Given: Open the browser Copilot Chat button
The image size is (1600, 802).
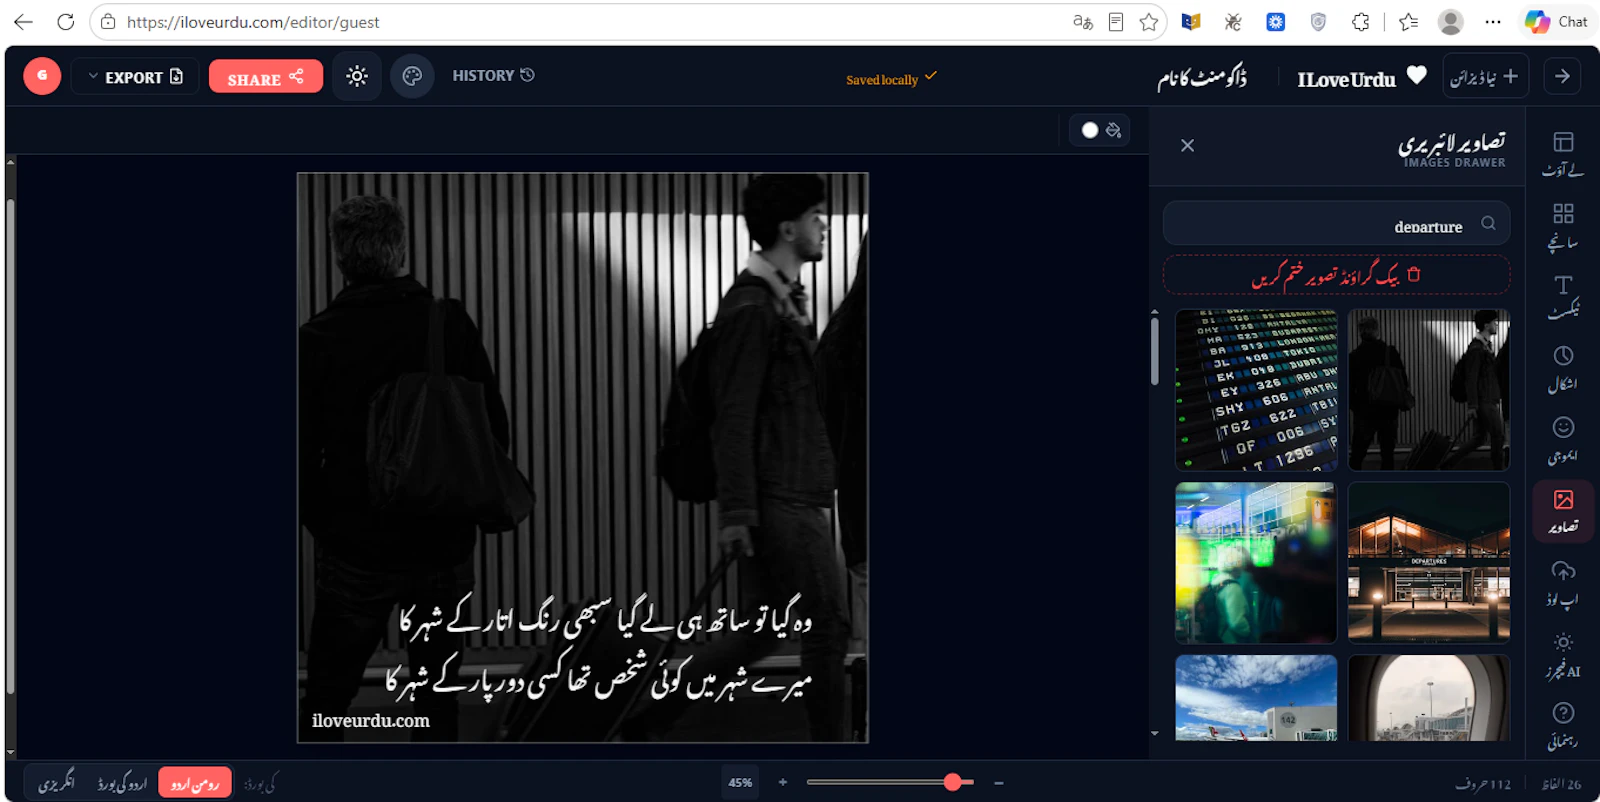Looking at the screenshot, I should [1557, 22].
